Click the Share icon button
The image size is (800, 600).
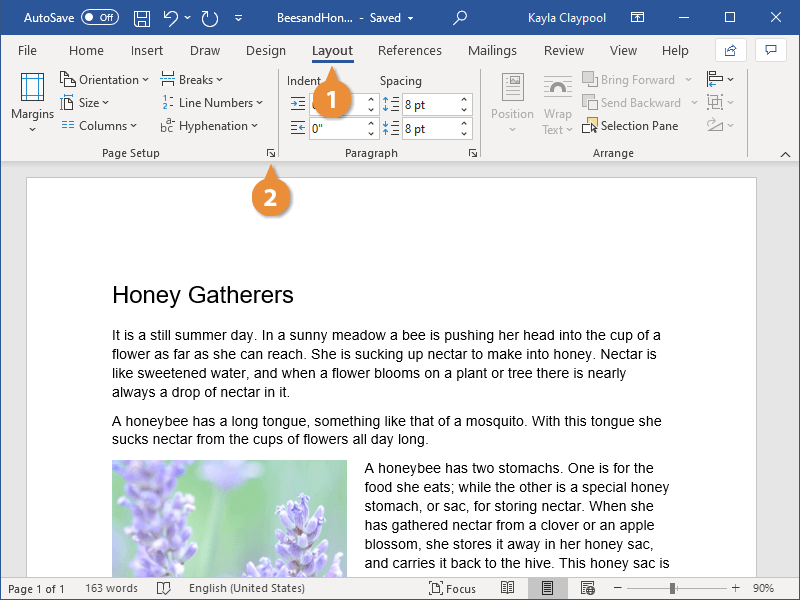point(730,50)
